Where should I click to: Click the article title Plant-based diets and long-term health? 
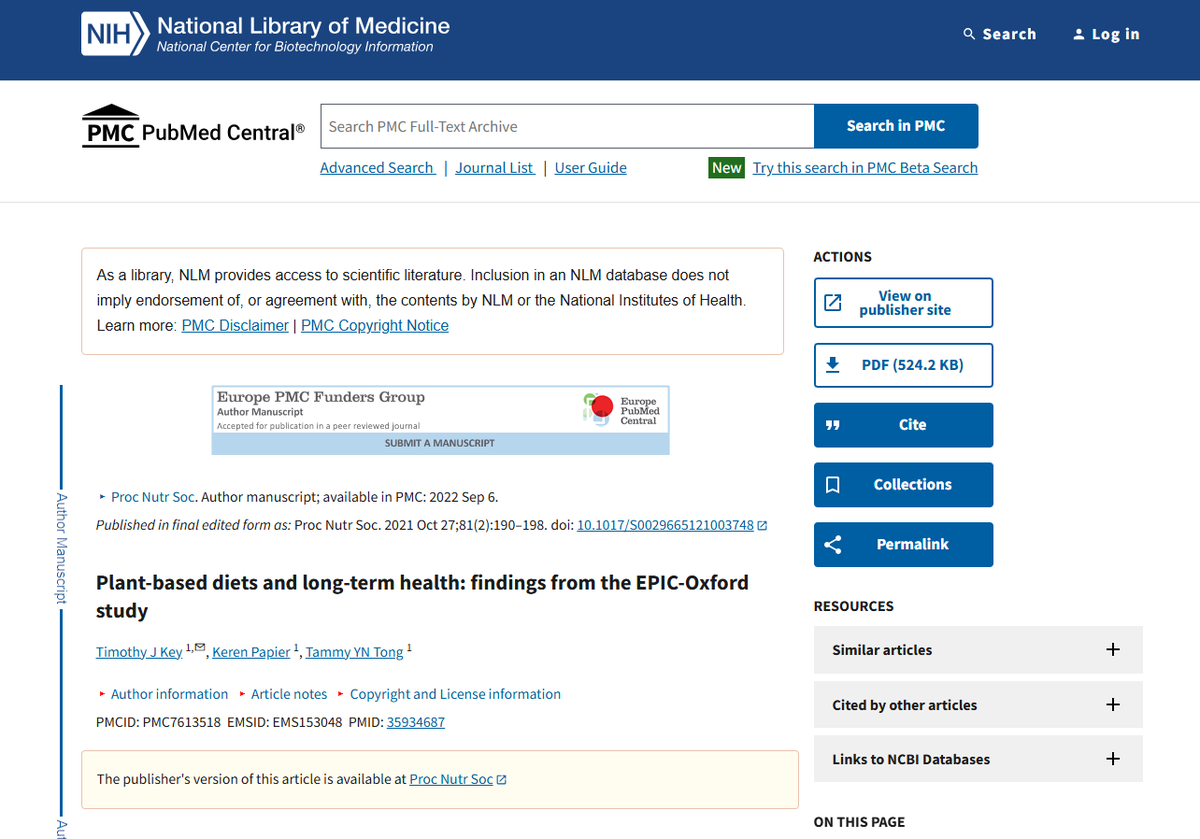click(422, 596)
